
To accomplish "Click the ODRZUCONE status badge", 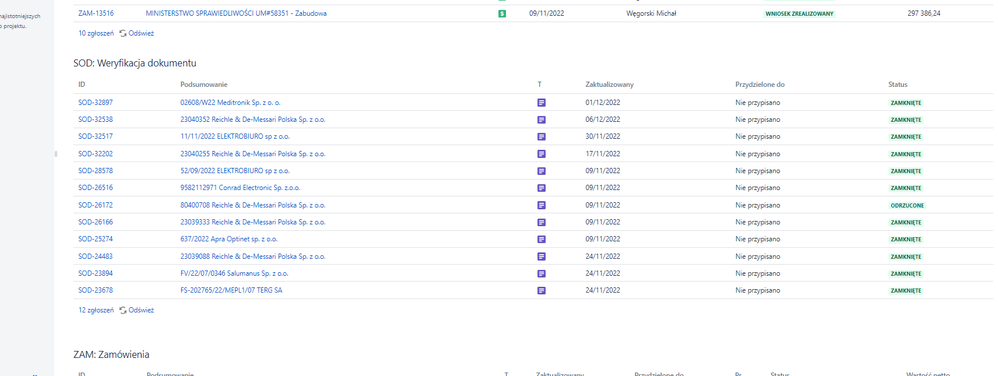I will pos(907,205).
